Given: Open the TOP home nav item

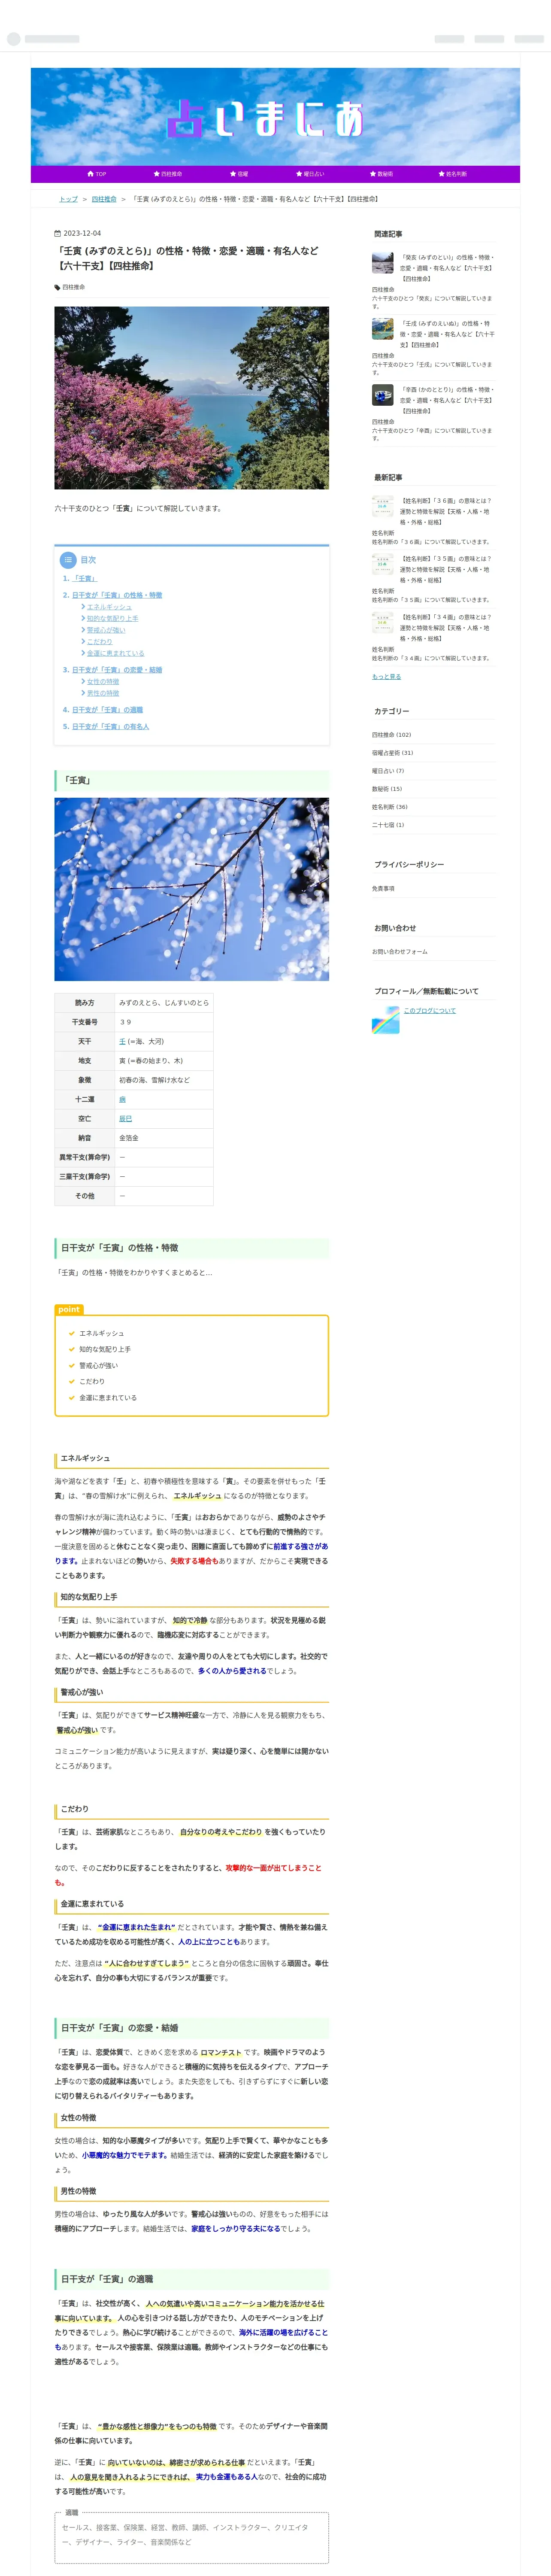Looking at the screenshot, I should [97, 174].
